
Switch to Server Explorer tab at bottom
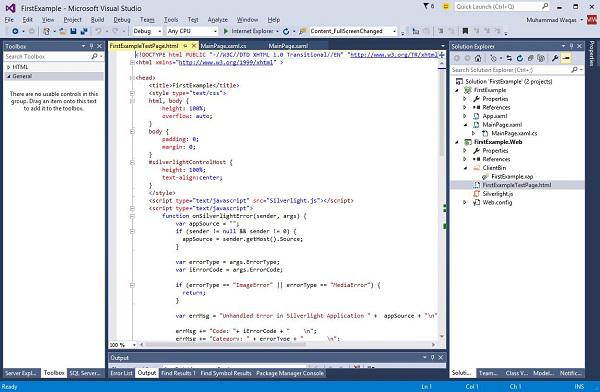[x=21, y=373]
